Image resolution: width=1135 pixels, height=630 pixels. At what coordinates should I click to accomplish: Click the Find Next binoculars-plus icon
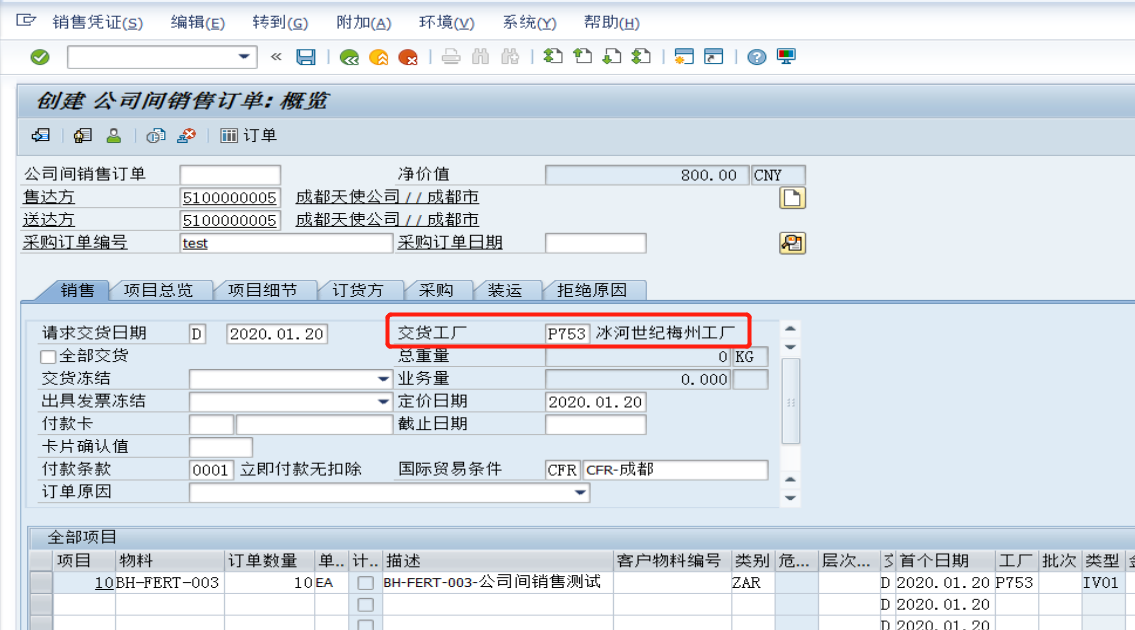pyautogui.click(x=510, y=56)
